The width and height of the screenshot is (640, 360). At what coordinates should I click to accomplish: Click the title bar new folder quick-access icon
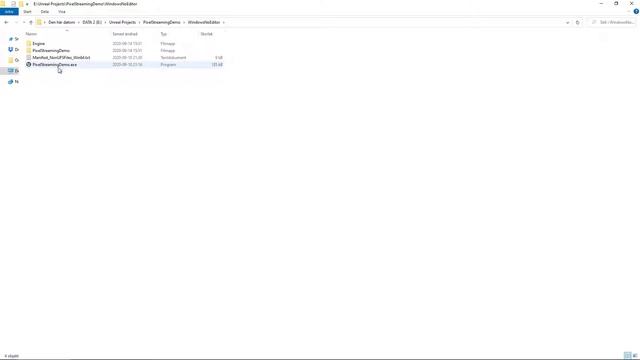click(x=21, y=4)
